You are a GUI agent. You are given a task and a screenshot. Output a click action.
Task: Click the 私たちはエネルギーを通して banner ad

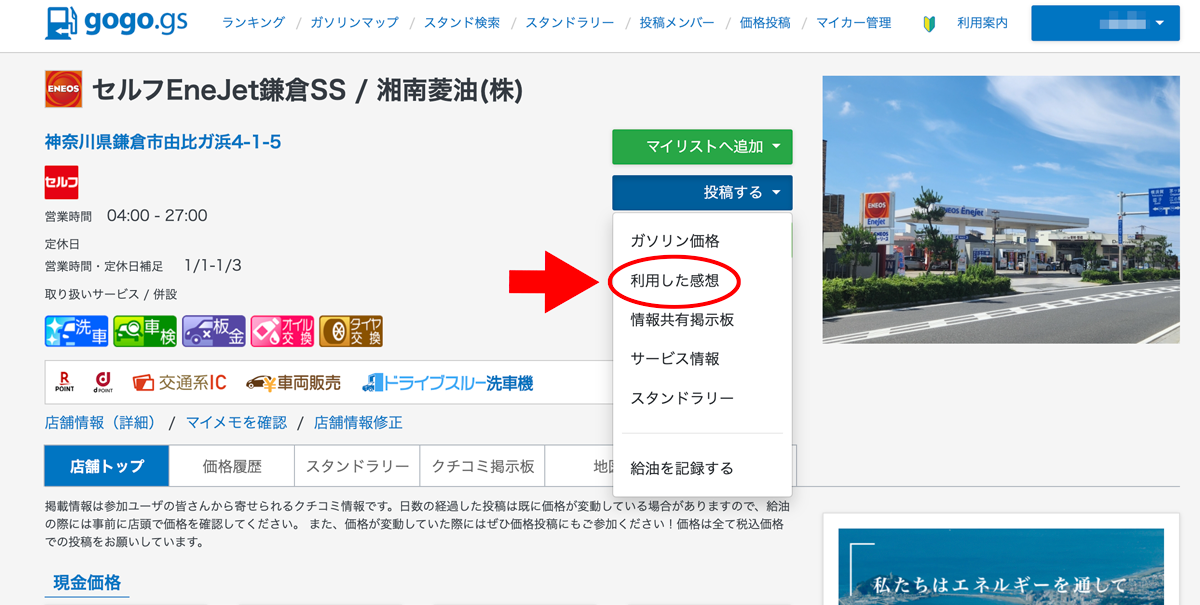point(1001,567)
